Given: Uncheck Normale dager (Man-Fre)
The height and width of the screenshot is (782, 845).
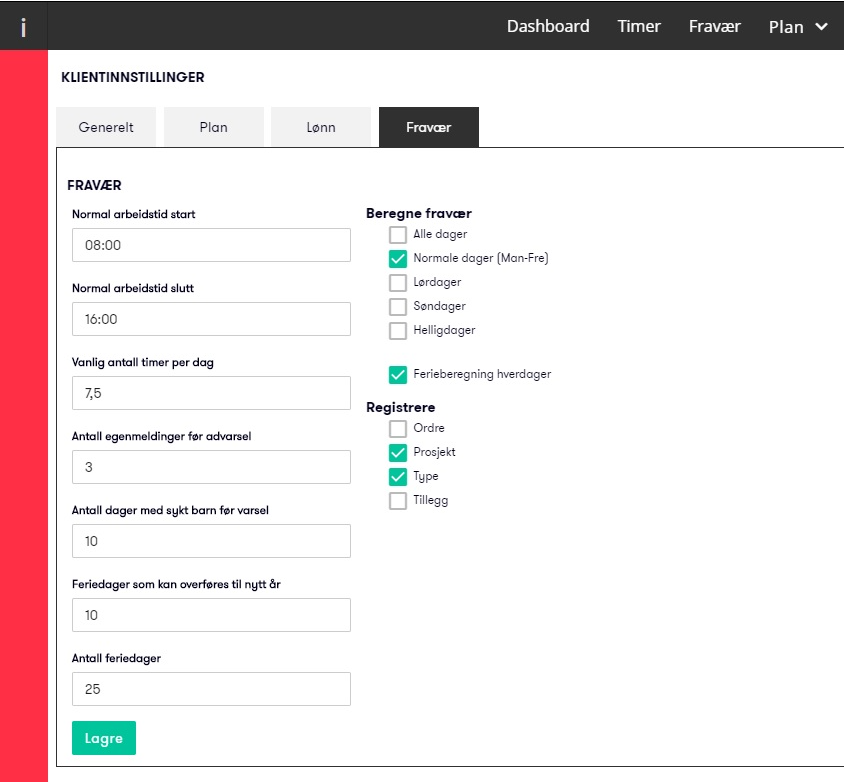Looking at the screenshot, I should point(398,259).
